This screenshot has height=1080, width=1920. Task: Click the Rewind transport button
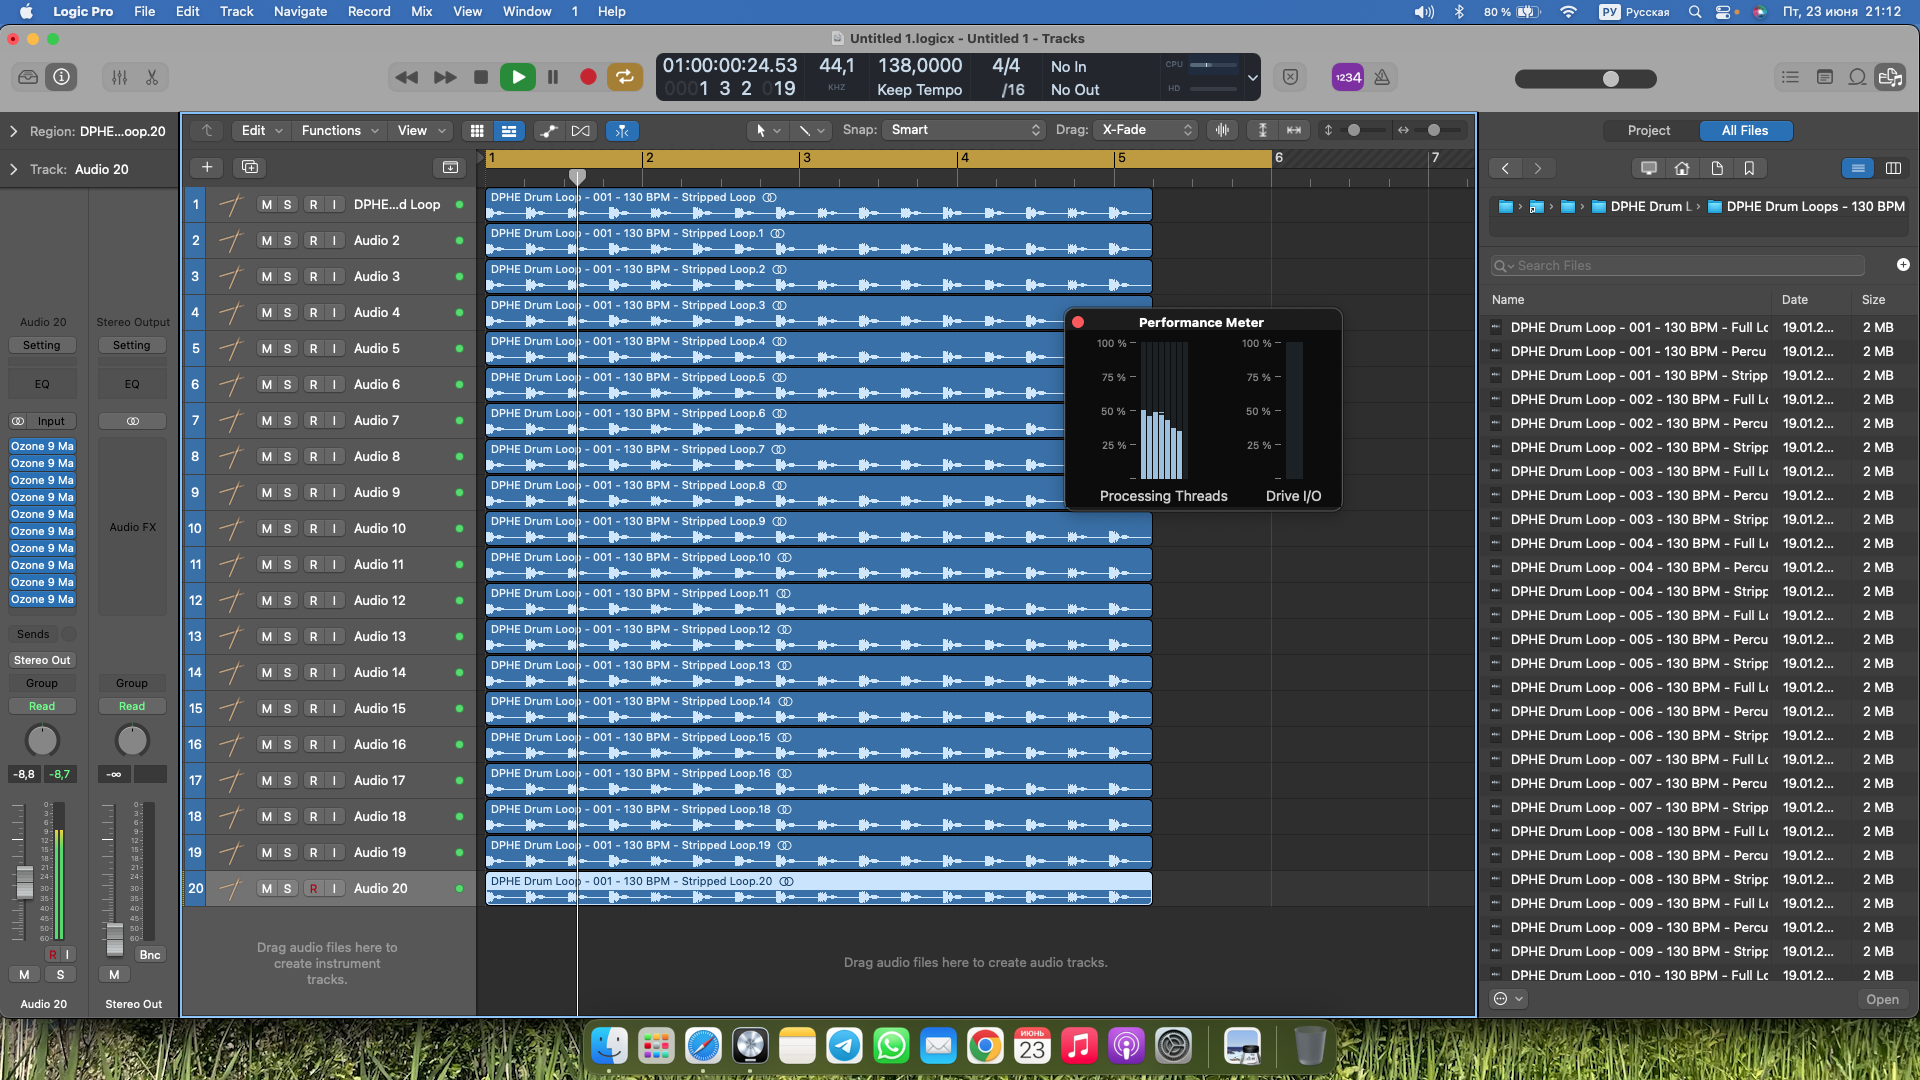(x=406, y=77)
